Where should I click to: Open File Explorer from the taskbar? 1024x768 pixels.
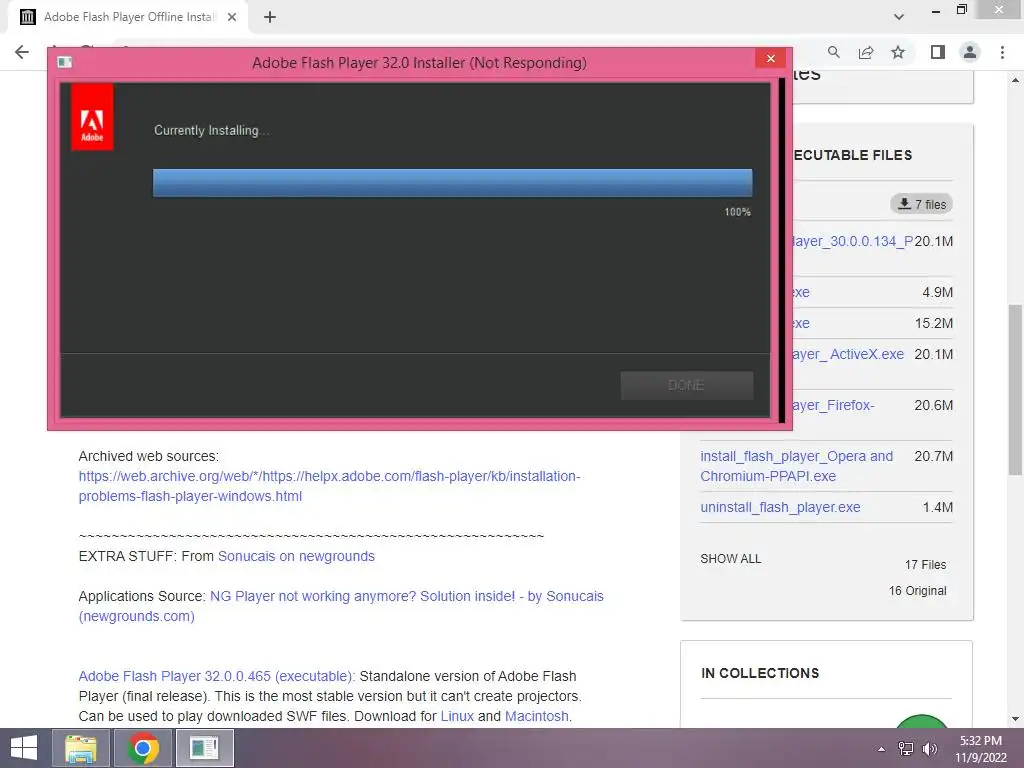(x=80, y=748)
